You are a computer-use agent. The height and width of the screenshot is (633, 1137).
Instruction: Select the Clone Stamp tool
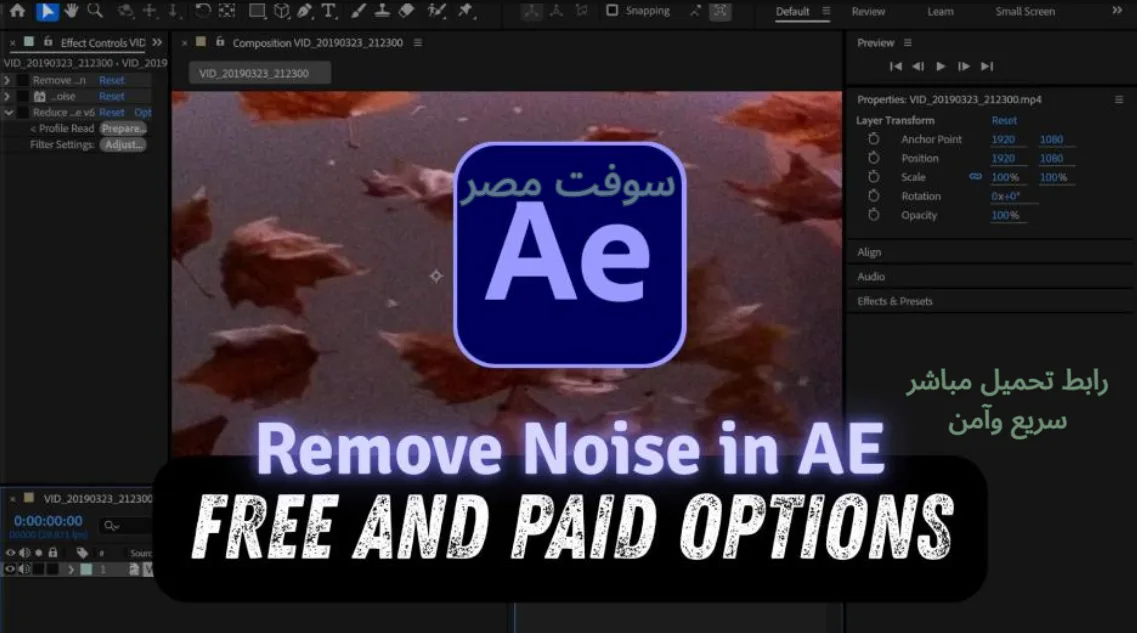[382, 11]
